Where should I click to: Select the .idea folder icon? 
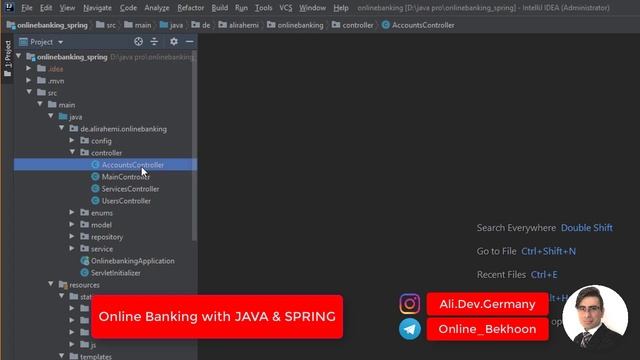click(x=41, y=69)
